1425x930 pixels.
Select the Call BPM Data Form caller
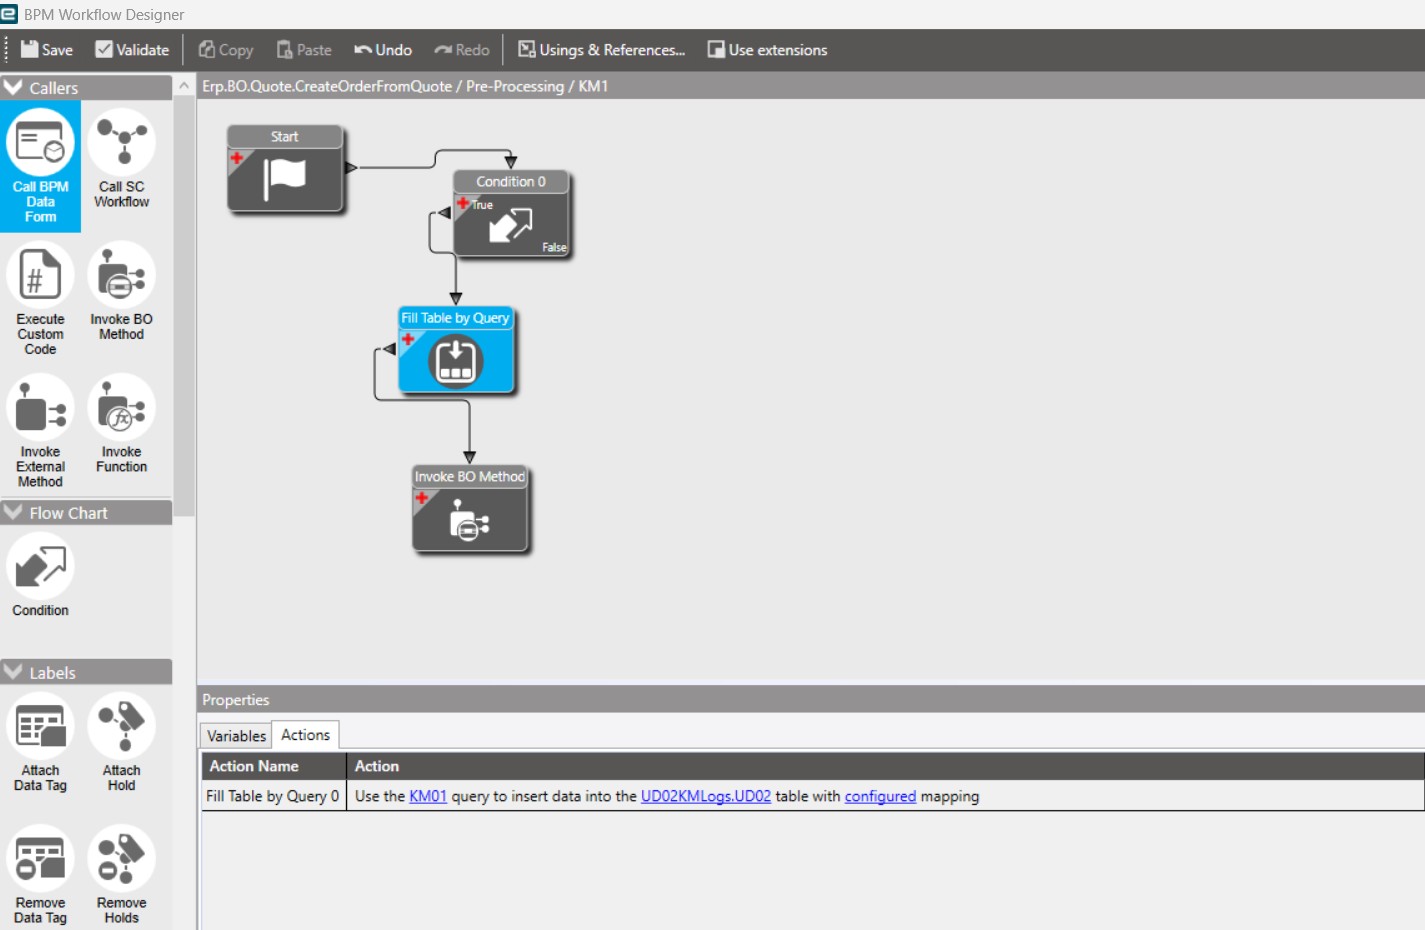pos(40,167)
